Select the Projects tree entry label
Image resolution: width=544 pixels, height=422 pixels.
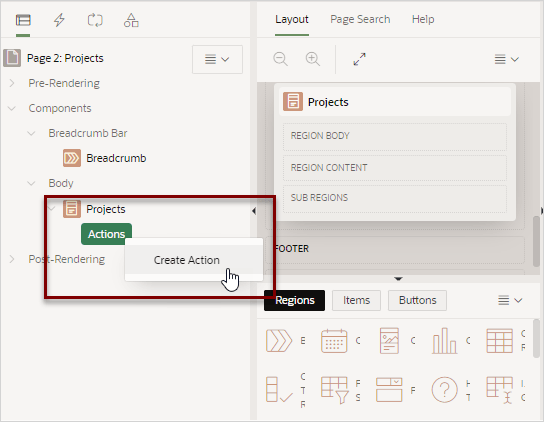coord(106,209)
